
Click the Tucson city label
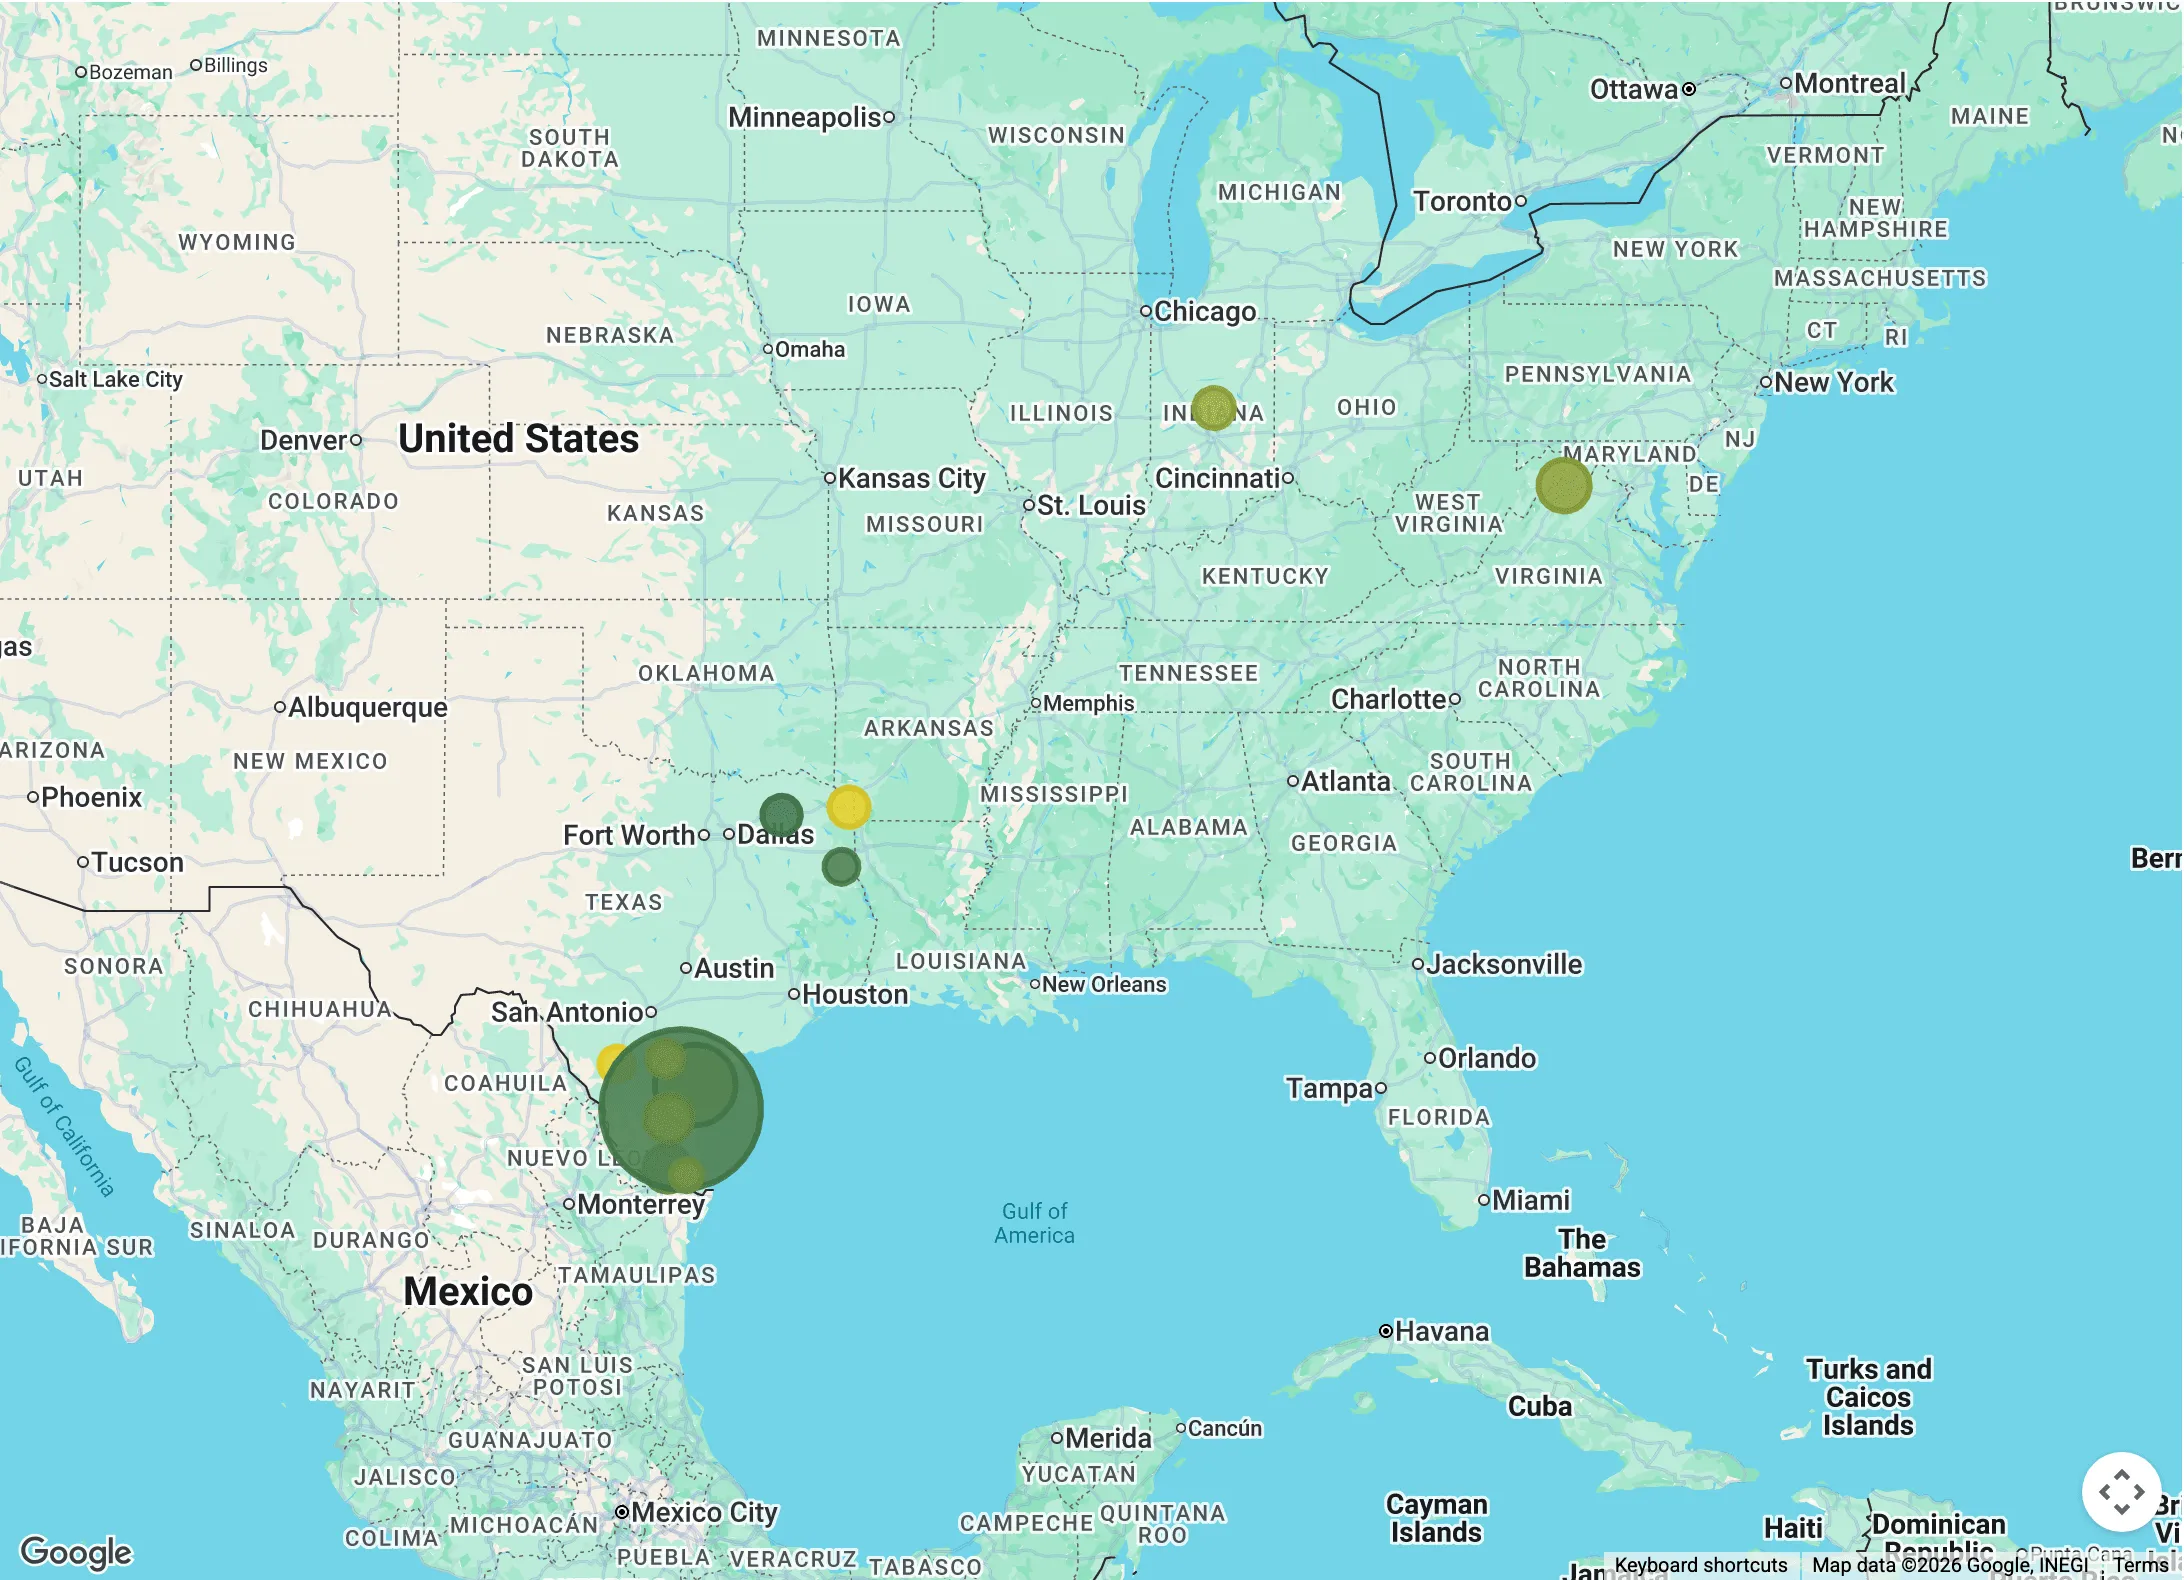pyautogui.click(x=138, y=862)
